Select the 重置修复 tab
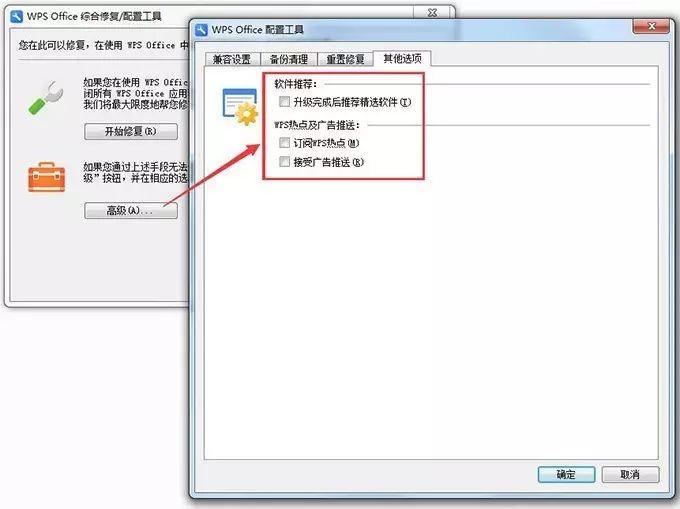 coord(345,59)
